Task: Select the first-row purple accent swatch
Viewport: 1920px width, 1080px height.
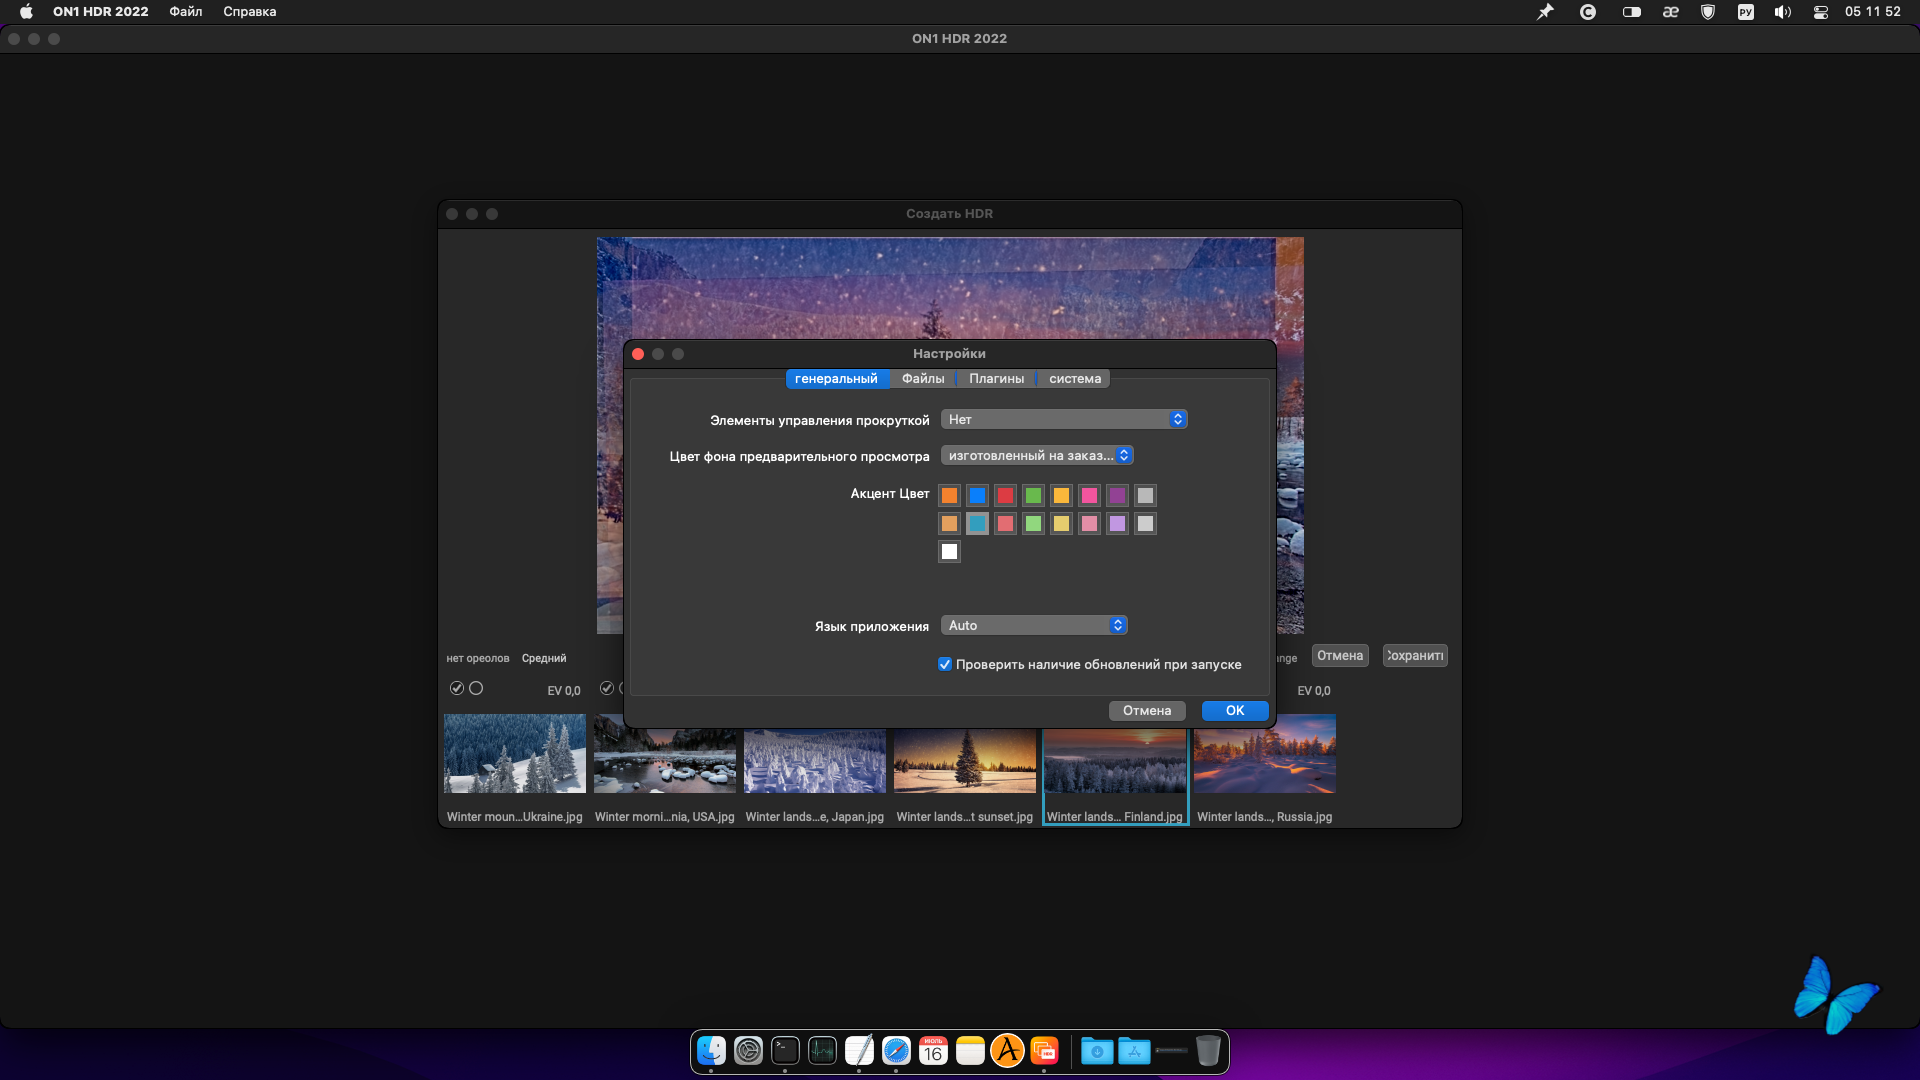Action: [x=1117, y=495]
